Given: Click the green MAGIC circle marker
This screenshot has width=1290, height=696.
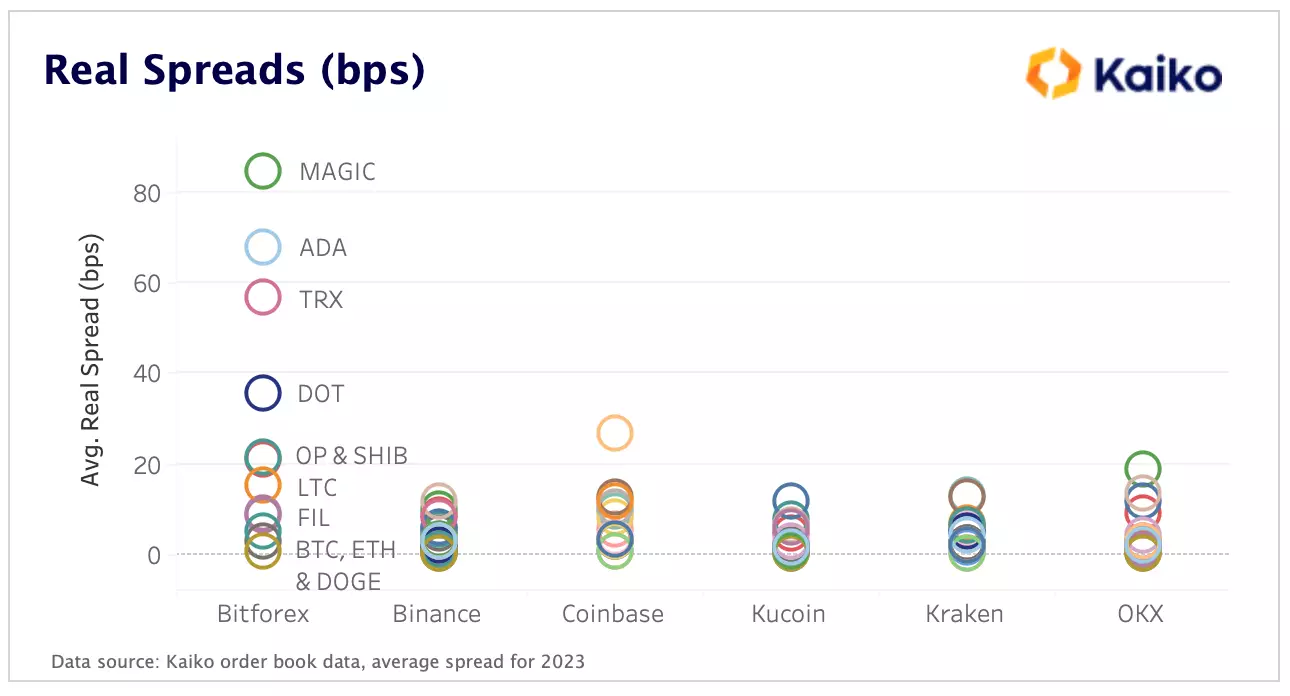Looking at the screenshot, I should pyautogui.click(x=263, y=171).
